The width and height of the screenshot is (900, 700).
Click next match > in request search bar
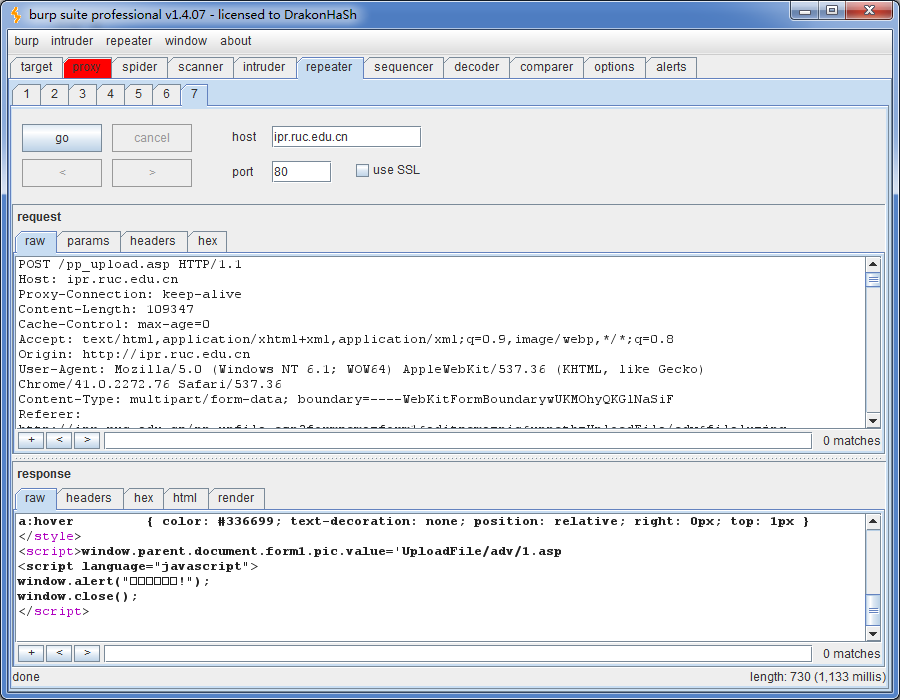[87, 440]
